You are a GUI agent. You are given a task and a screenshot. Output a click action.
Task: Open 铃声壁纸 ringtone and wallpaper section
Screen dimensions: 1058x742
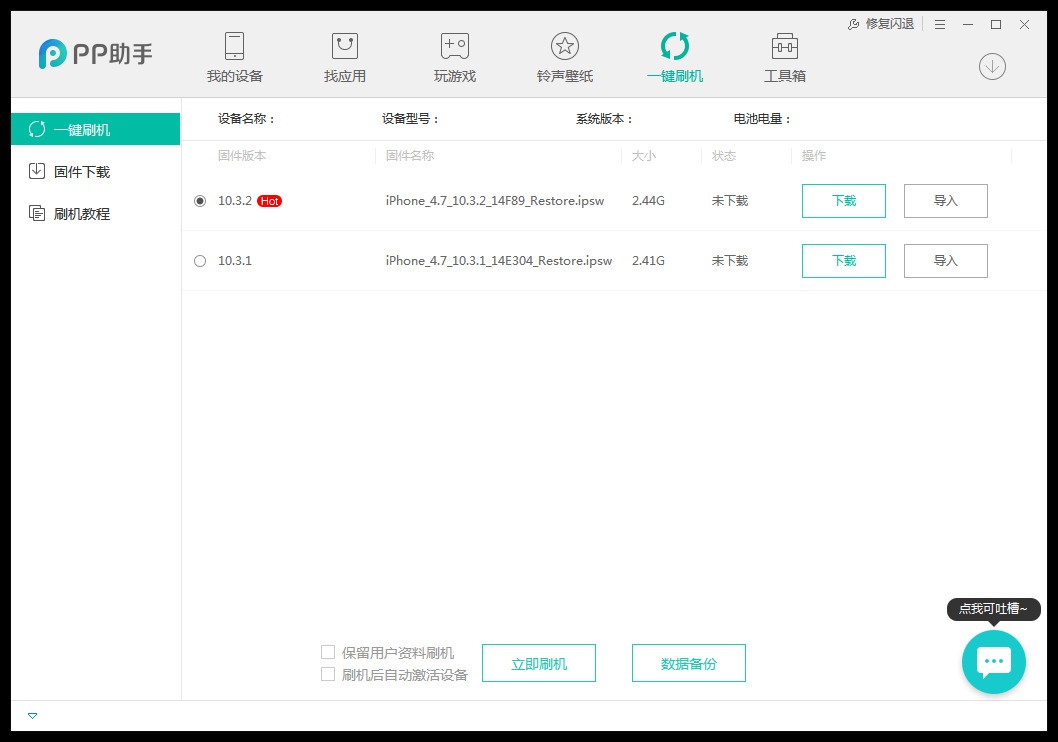[x=564, y=57]
